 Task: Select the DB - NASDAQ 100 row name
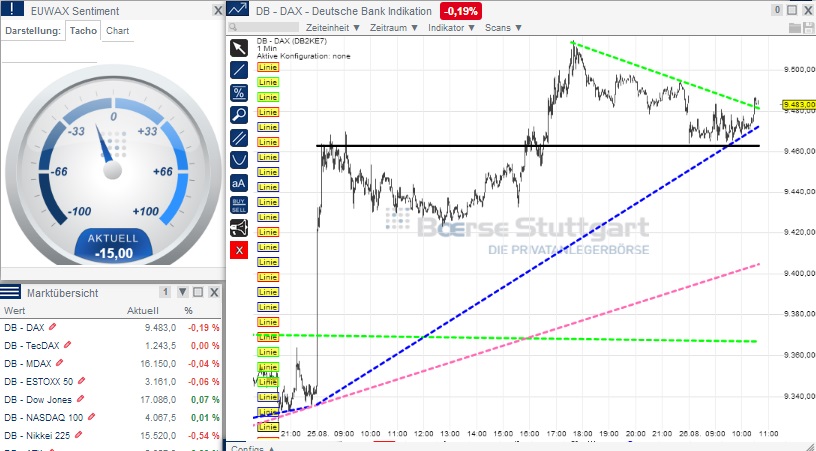44,417
